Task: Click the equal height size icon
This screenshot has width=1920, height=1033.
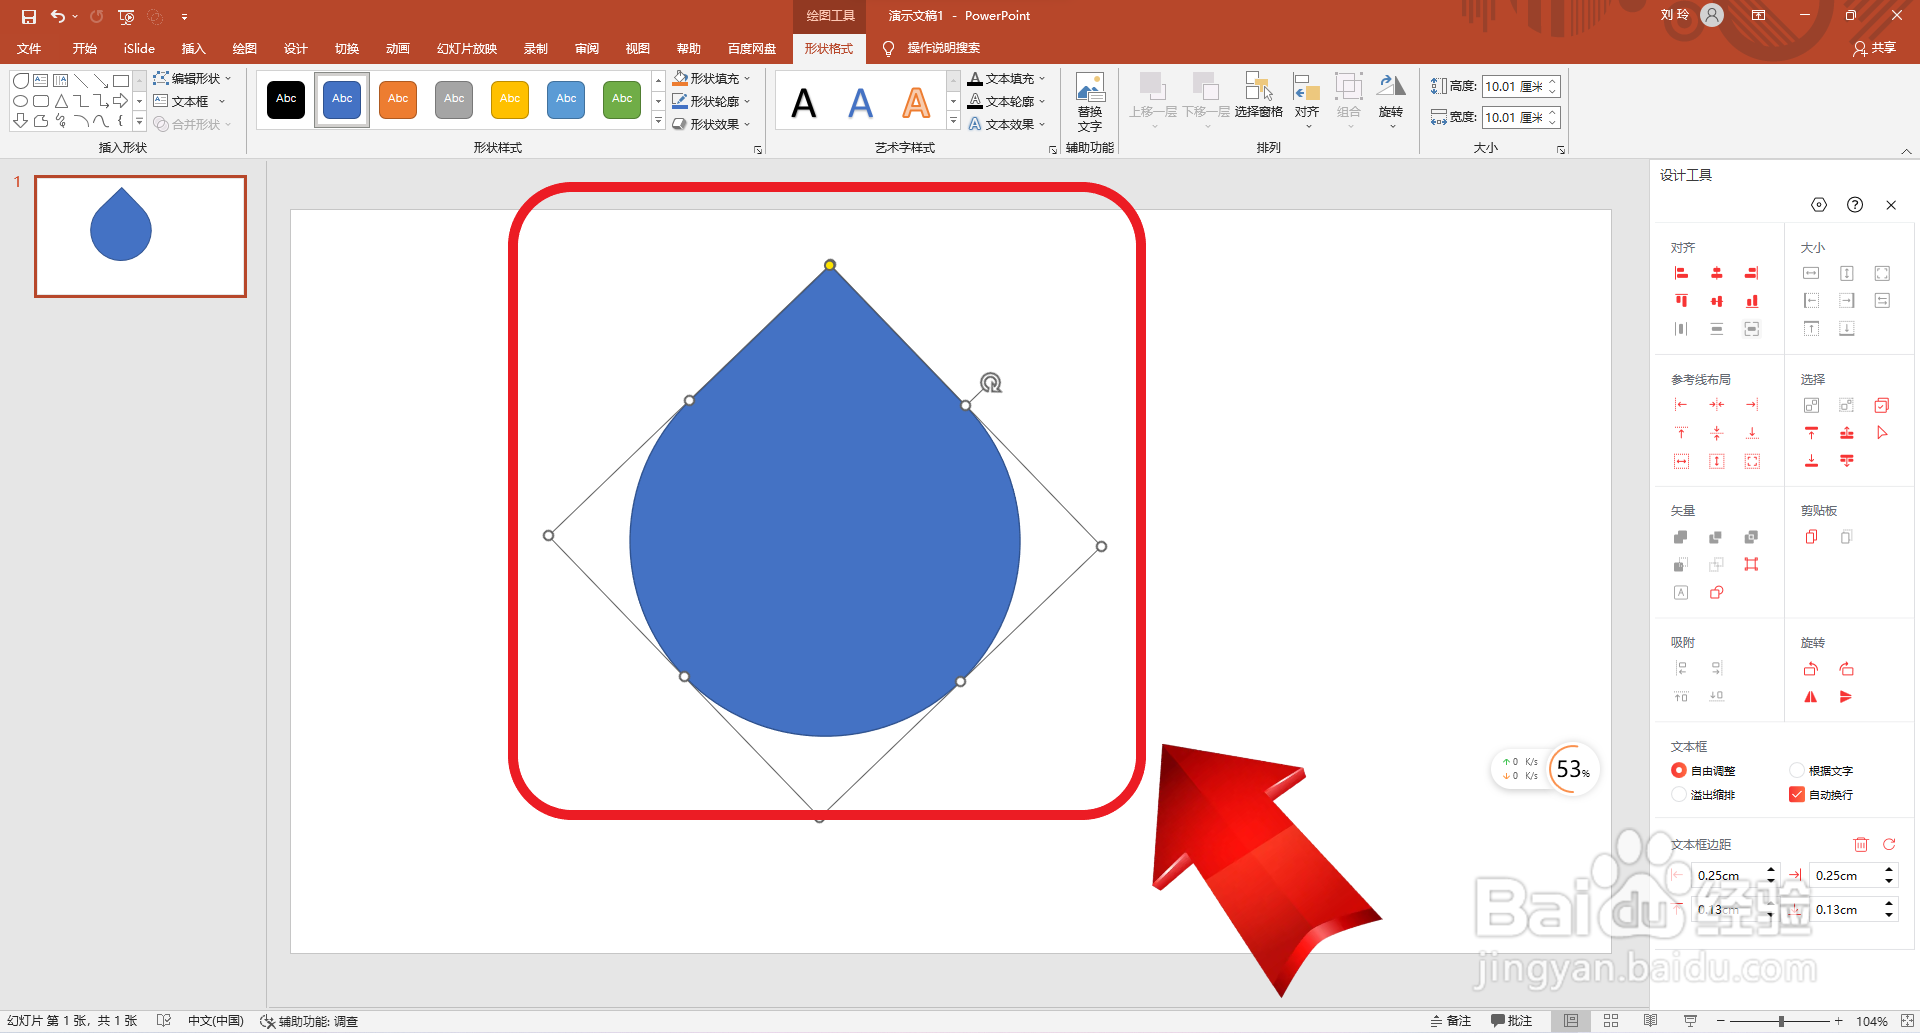Action: coord(1847,273)
